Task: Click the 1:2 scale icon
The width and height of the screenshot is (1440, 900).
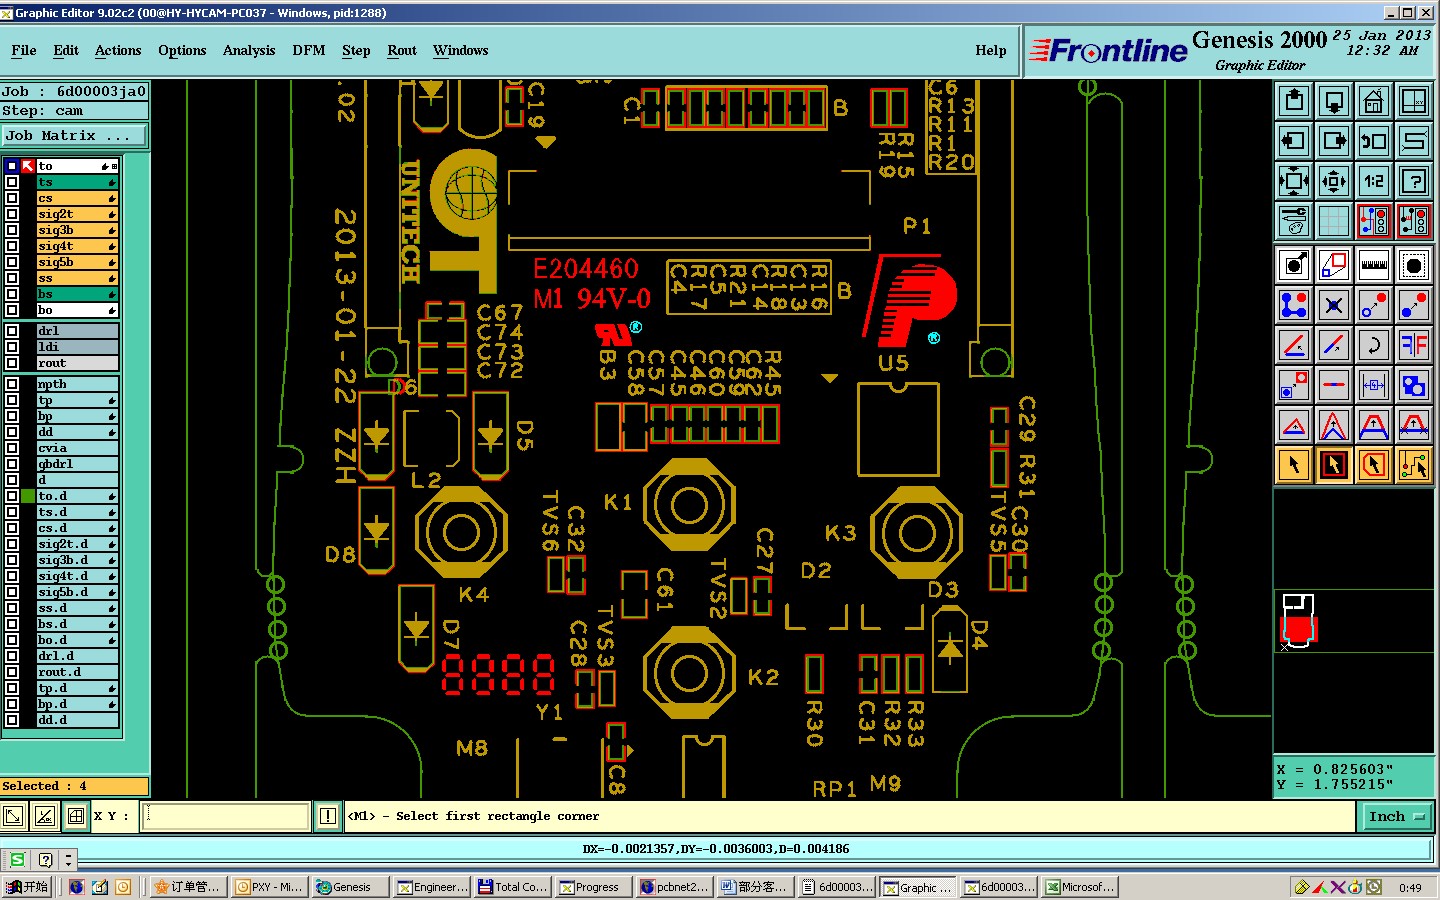Action: click(x=1374, y=181)
